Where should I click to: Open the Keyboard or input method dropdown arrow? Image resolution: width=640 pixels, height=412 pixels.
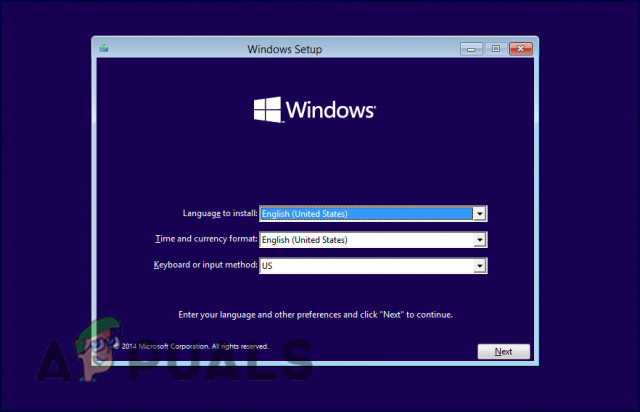pos(480,266)
